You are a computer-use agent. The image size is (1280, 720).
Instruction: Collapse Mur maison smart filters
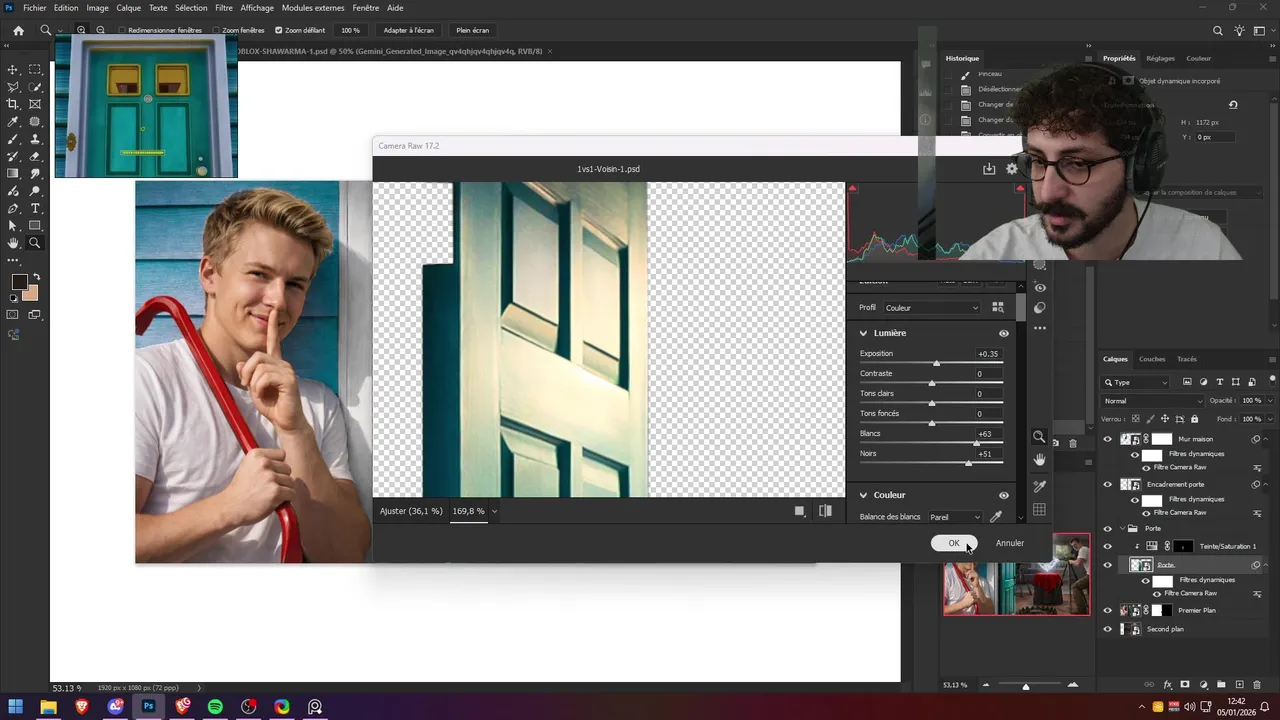[1266, 439]
